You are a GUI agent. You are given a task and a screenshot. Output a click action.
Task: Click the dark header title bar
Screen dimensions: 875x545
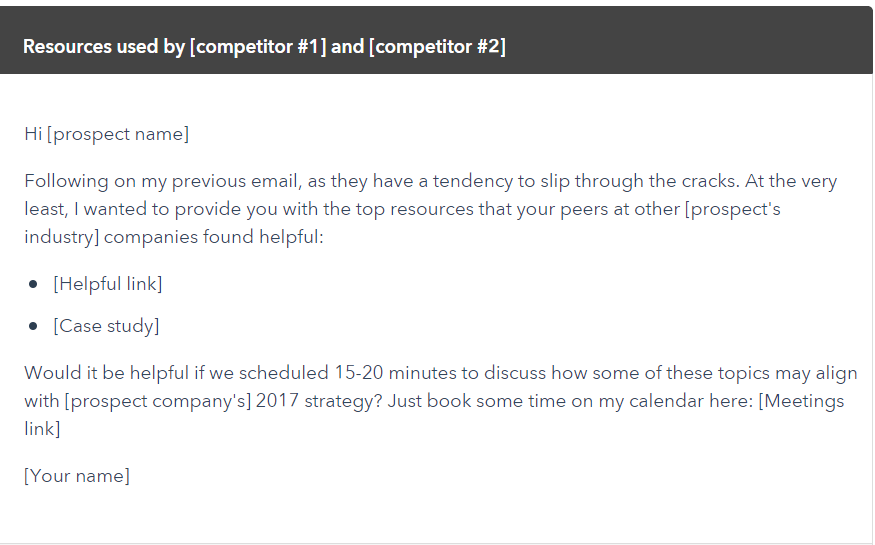click(x=436, y=40)
